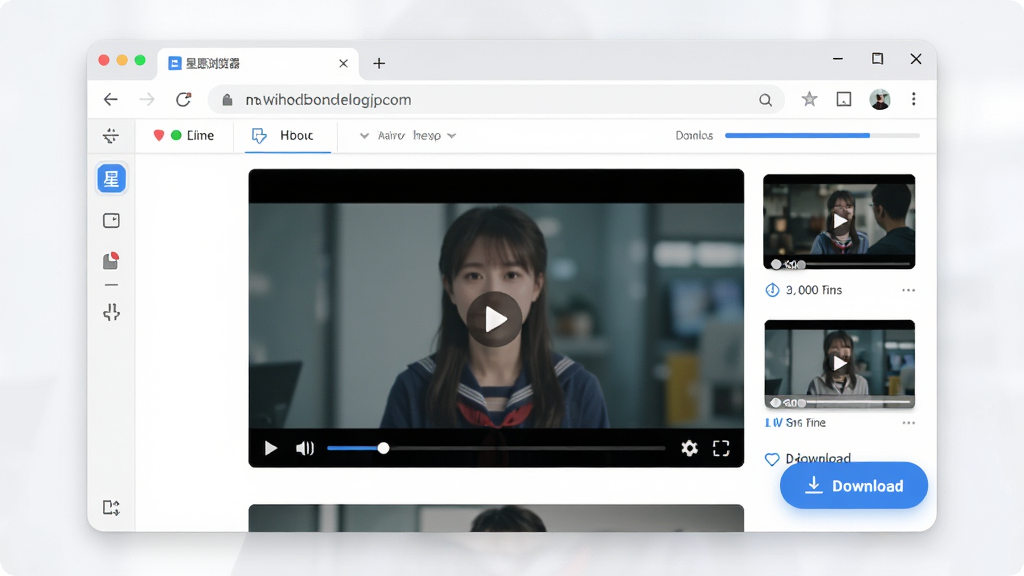Reload the page with the refresh icon
This screenshot has width=1024, height=576.
click(184, 99)
